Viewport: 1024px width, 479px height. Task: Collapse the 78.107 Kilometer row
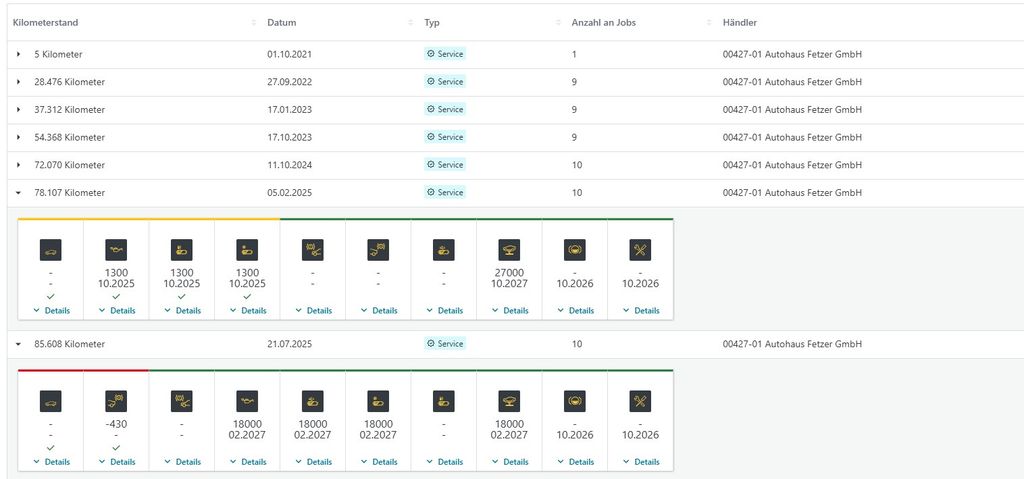point(18,193)
